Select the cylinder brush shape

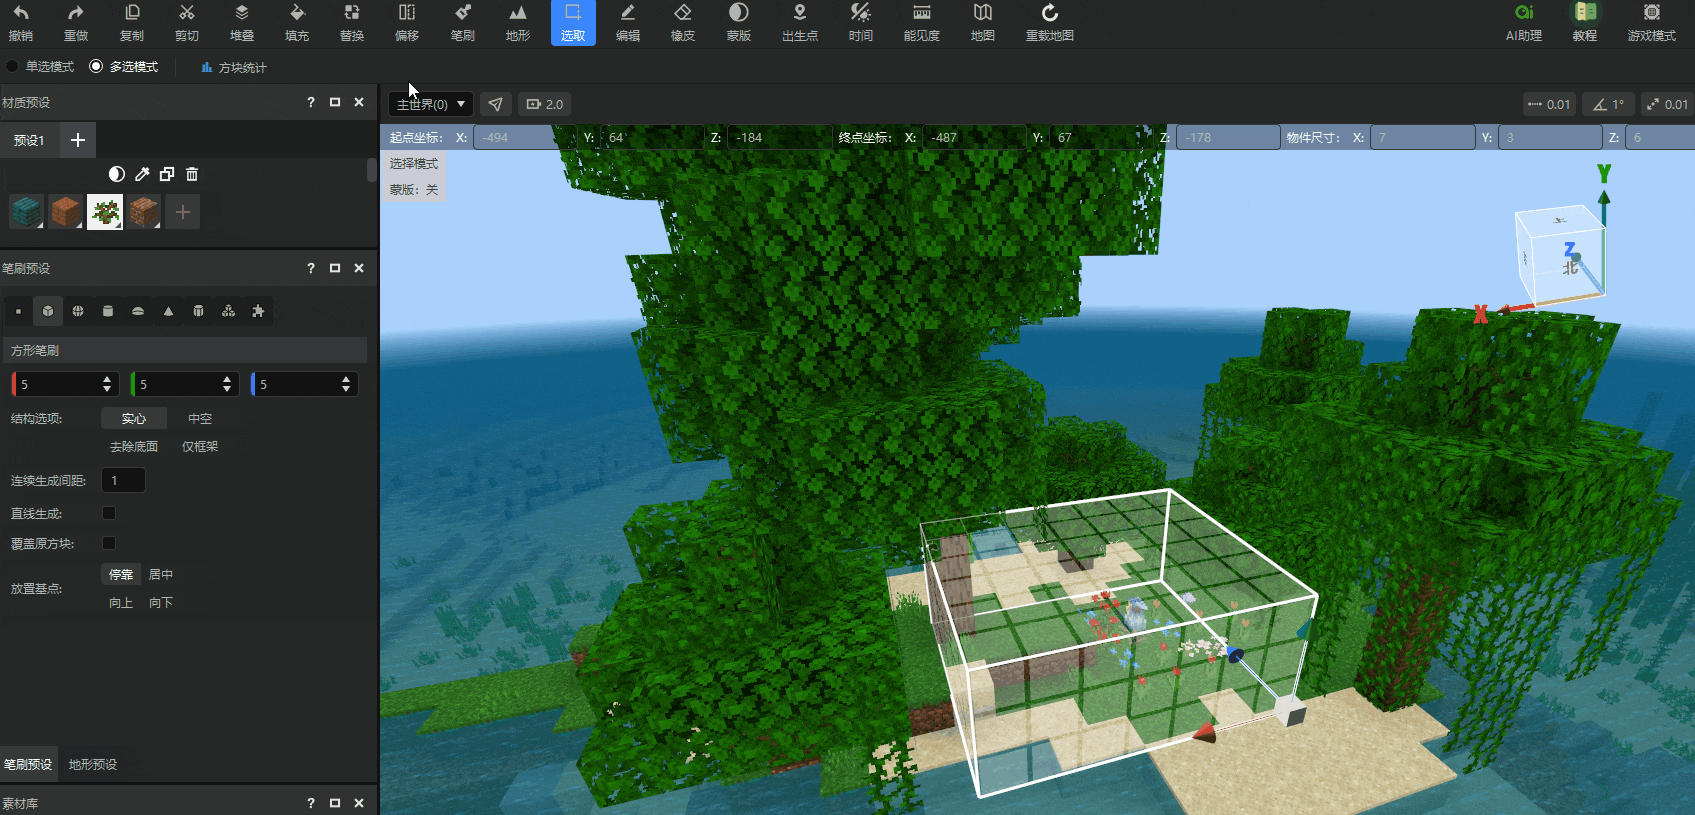coord(108,311)
